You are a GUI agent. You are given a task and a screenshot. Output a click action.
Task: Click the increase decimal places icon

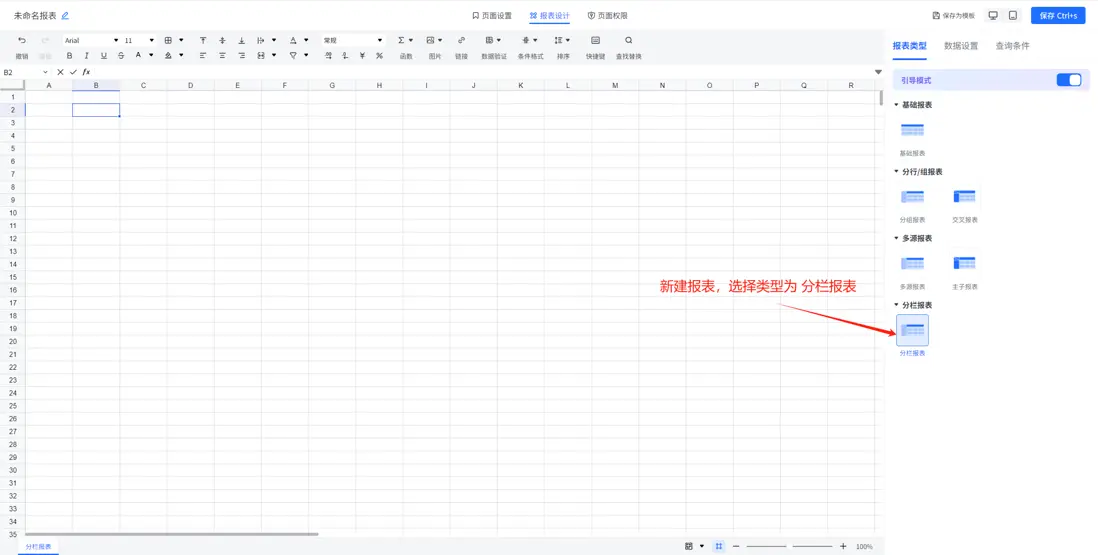[328, 55]
